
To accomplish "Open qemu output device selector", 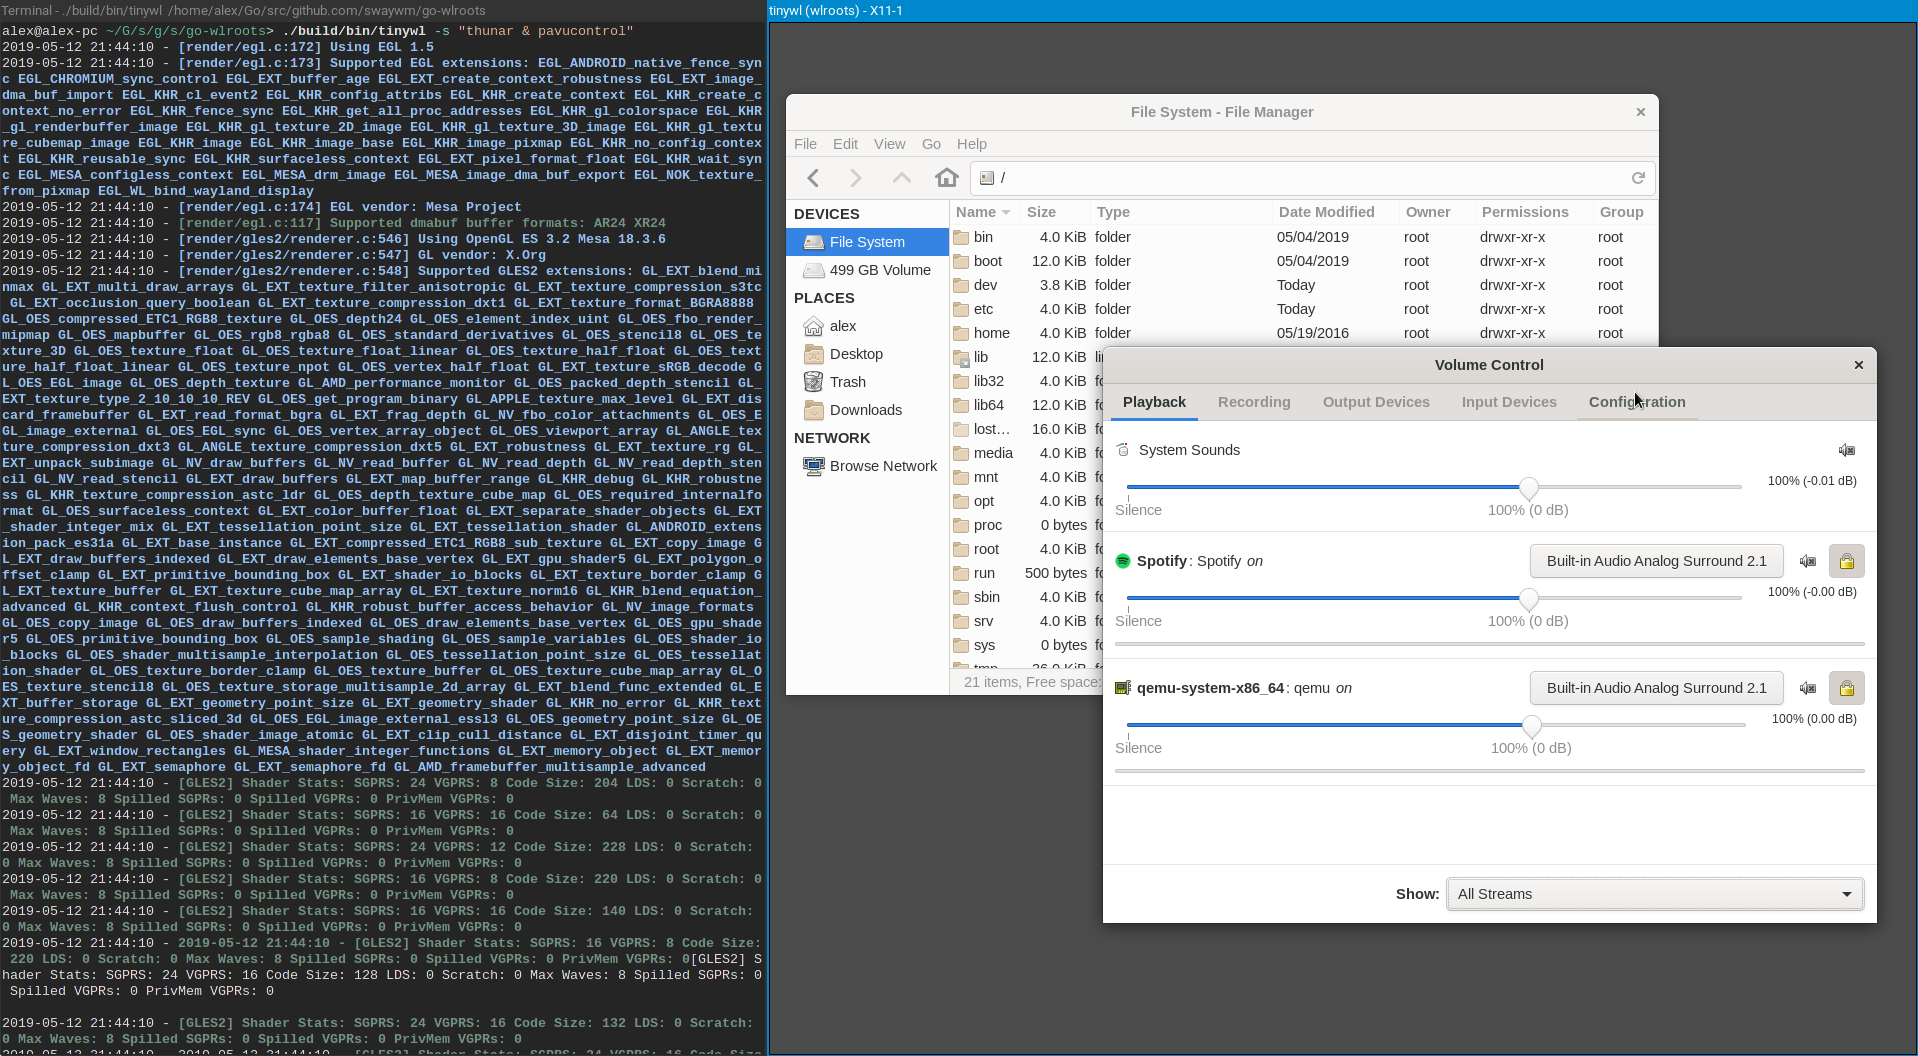I will coord(1656,688).
